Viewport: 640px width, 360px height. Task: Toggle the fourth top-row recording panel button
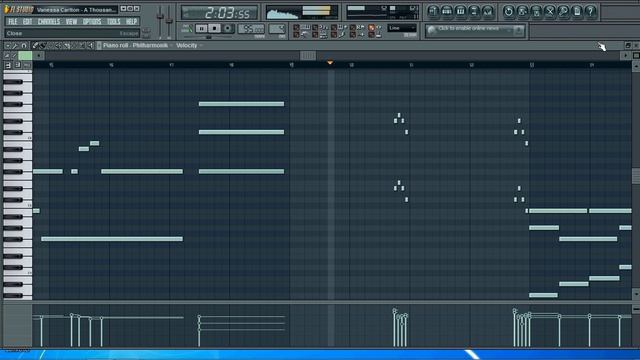click(x=353, y=27)
